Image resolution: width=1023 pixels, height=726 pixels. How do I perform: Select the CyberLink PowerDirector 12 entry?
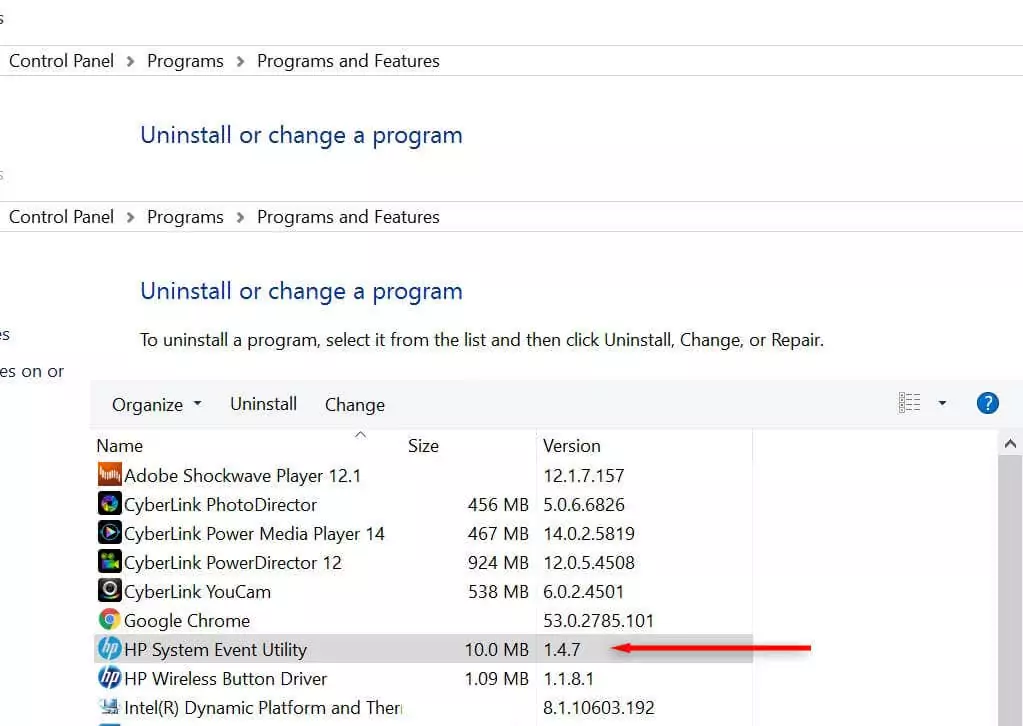tap(233, 563)
